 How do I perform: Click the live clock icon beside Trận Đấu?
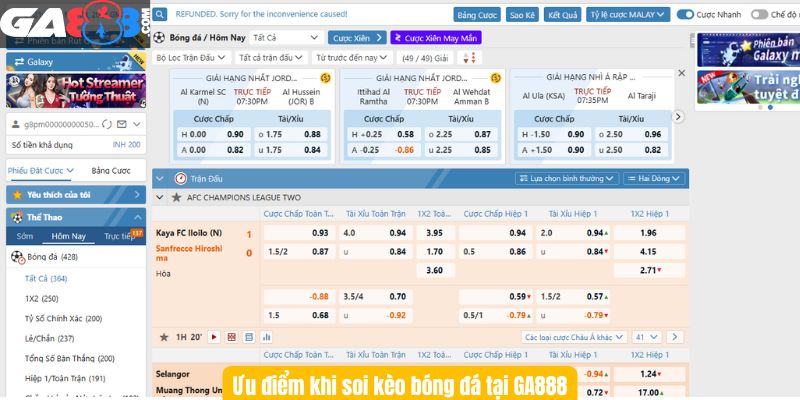point(181,179)
